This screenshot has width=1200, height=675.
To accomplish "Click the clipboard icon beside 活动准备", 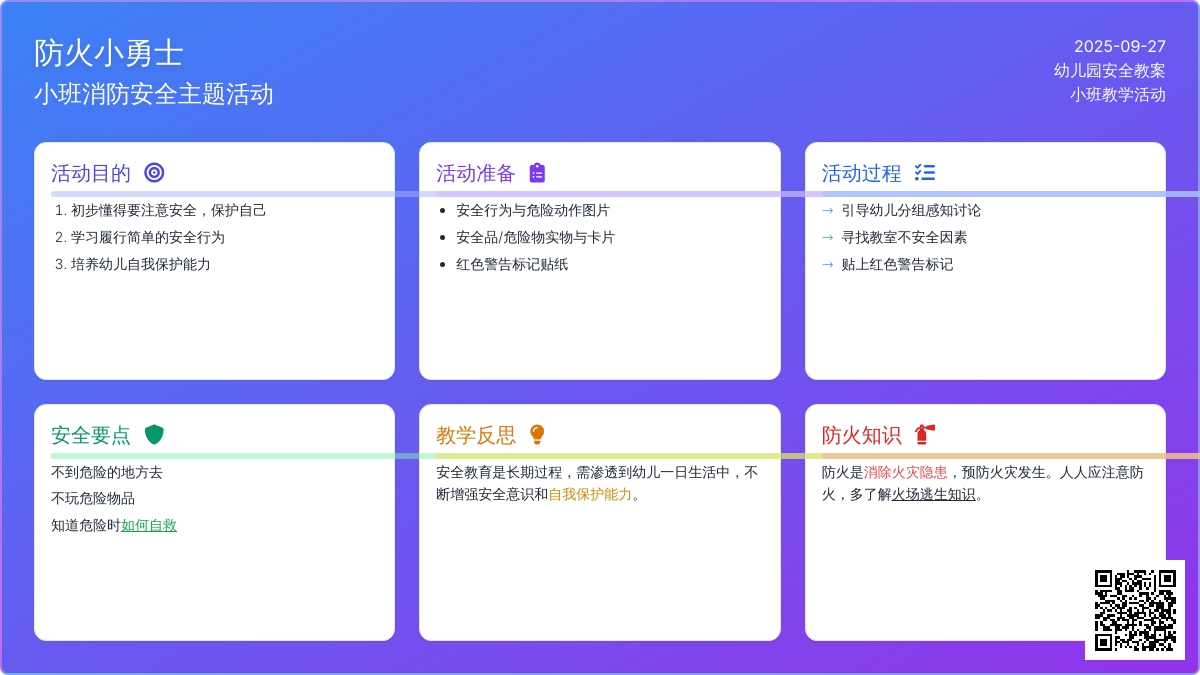I will [538, 173].
